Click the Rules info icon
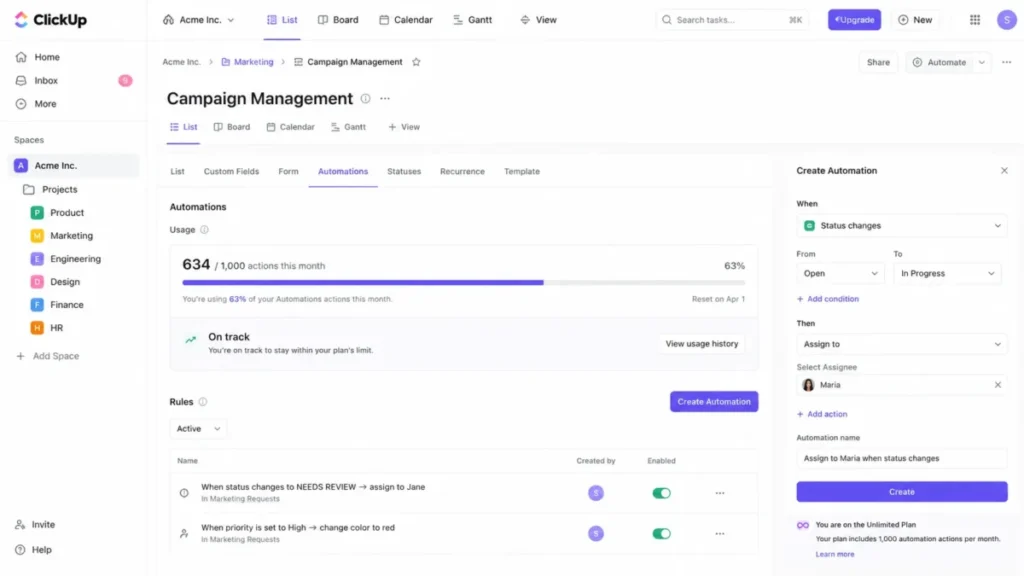1024x576 pixels. pos(203,402)
